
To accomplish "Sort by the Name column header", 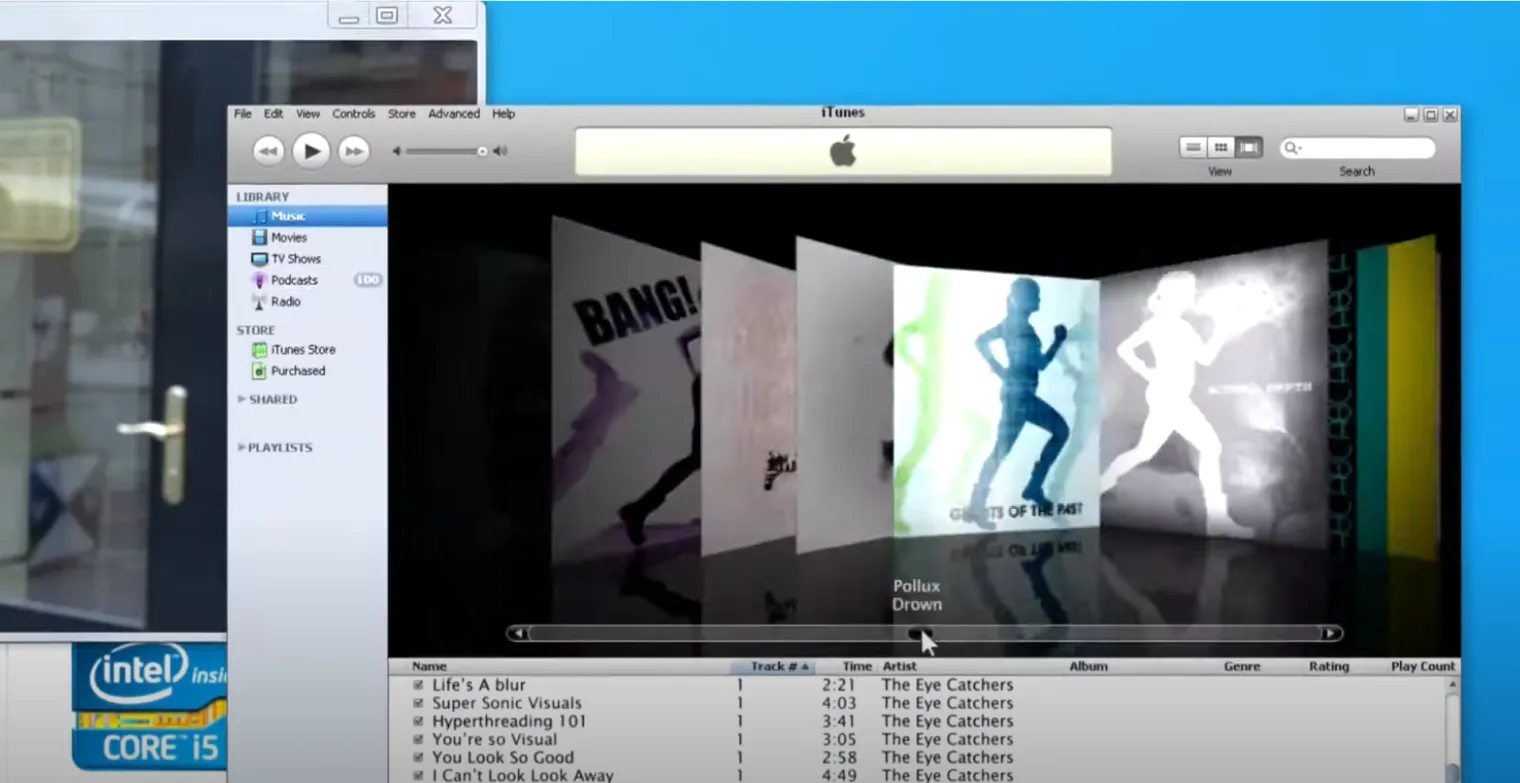I will coord(560,666).
